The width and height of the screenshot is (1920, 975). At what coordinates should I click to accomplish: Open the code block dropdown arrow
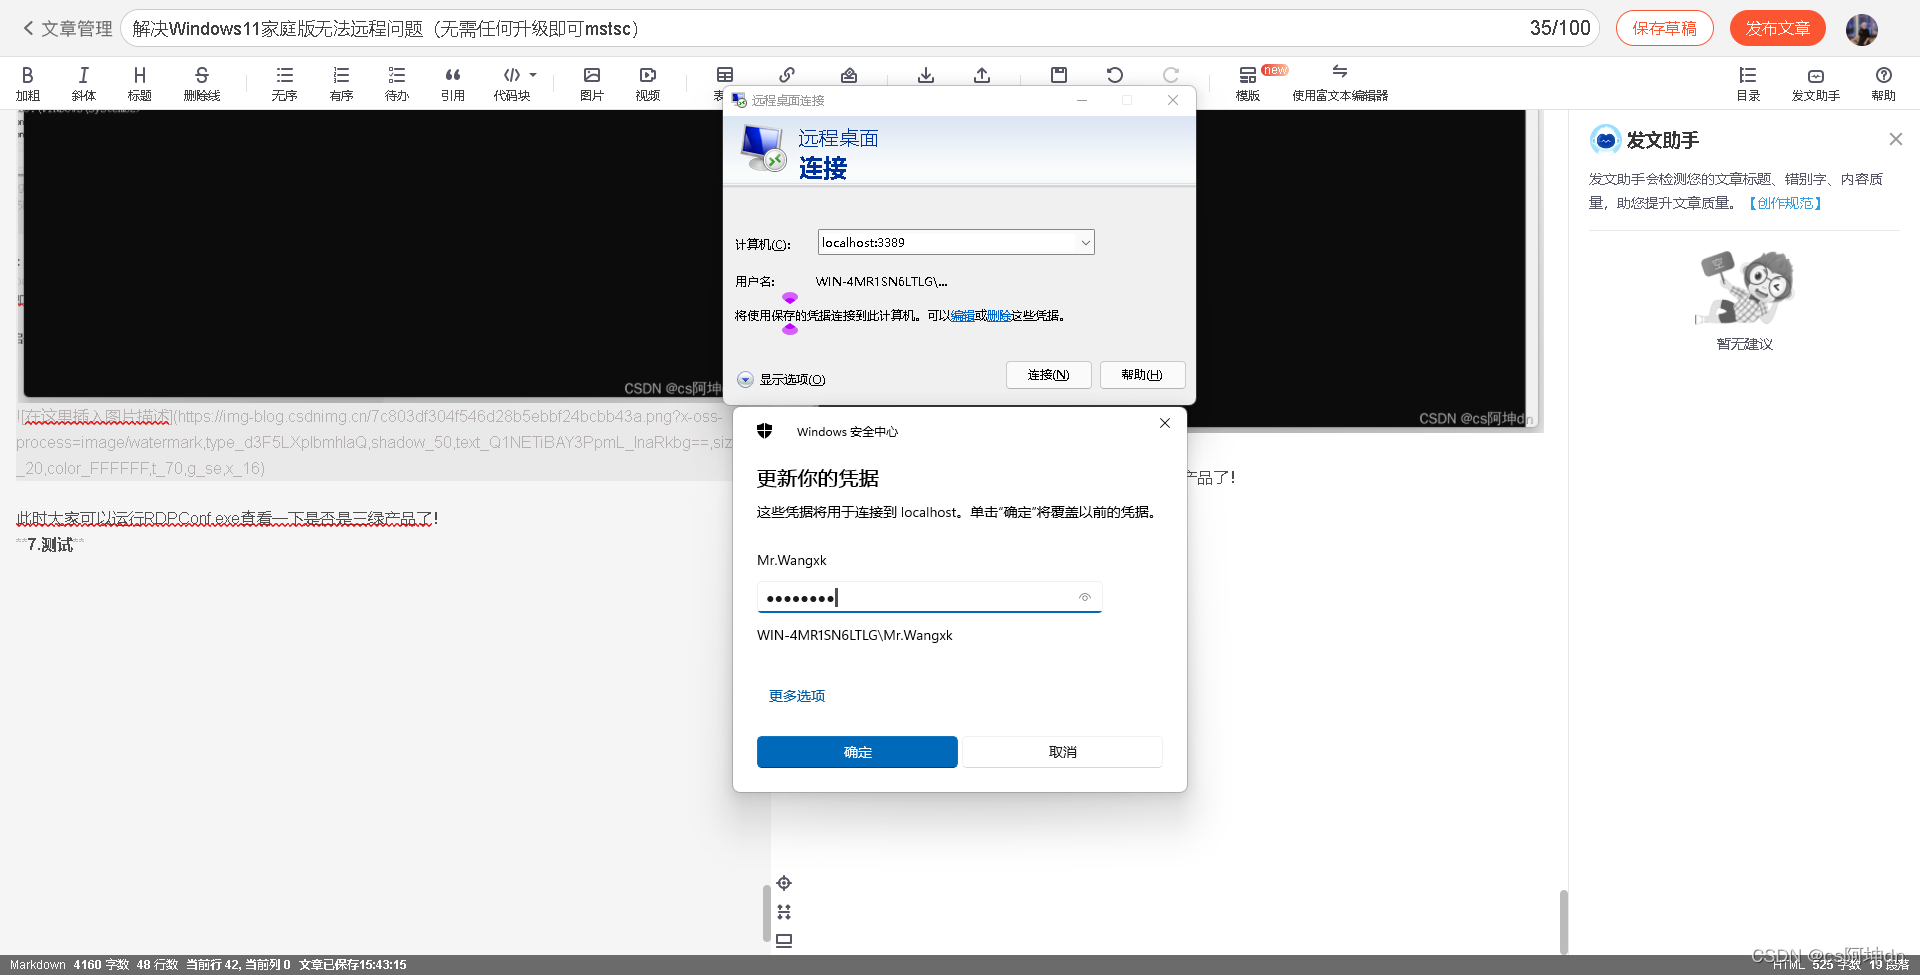[533, 75]
